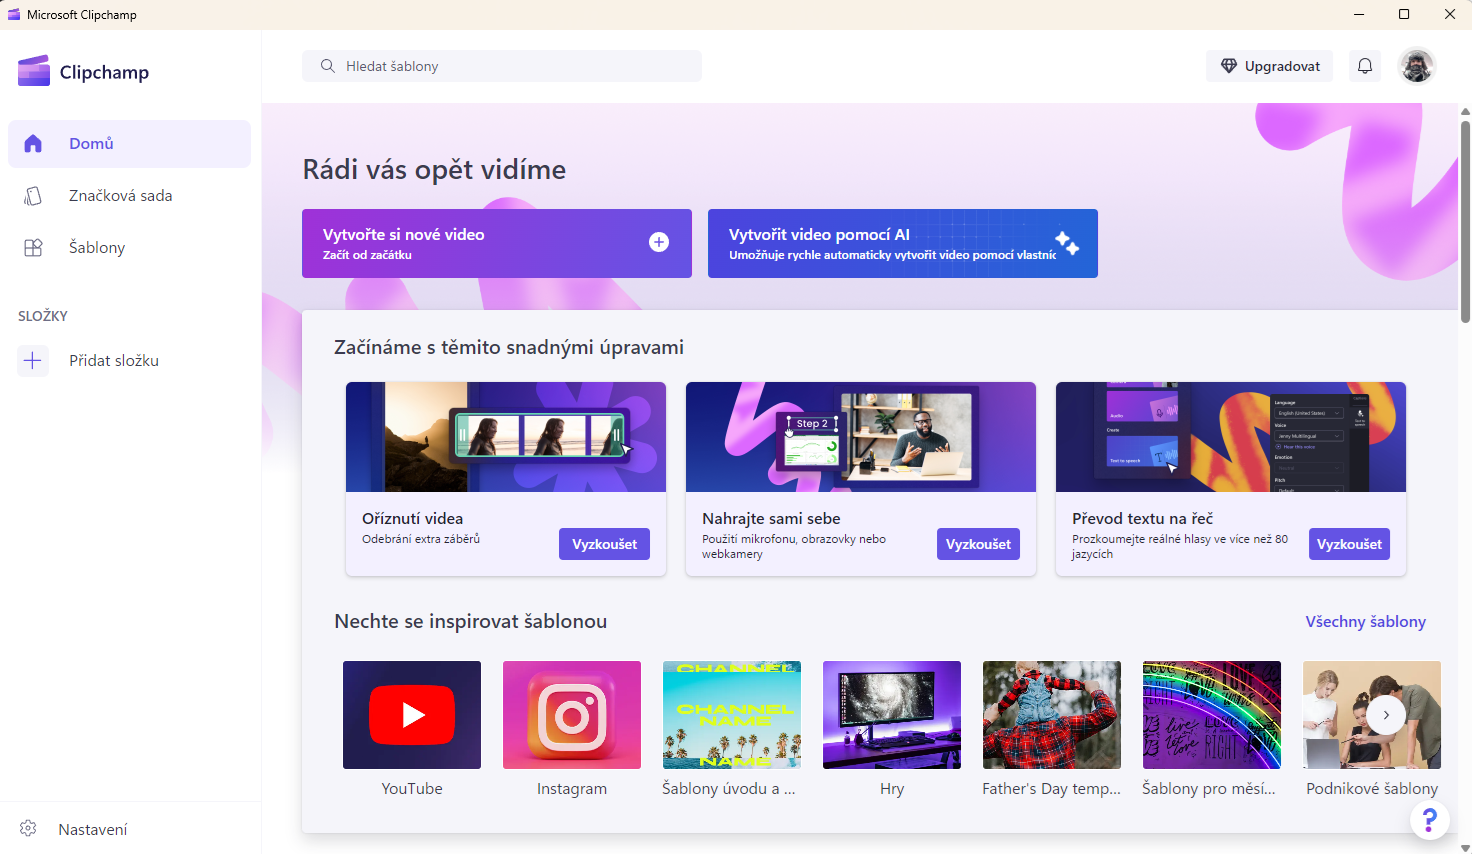Image resolution: width=1472 pixels, height=854 pixels.
Task: Open the YouTube template thumbnail
Action: (412, 715)
